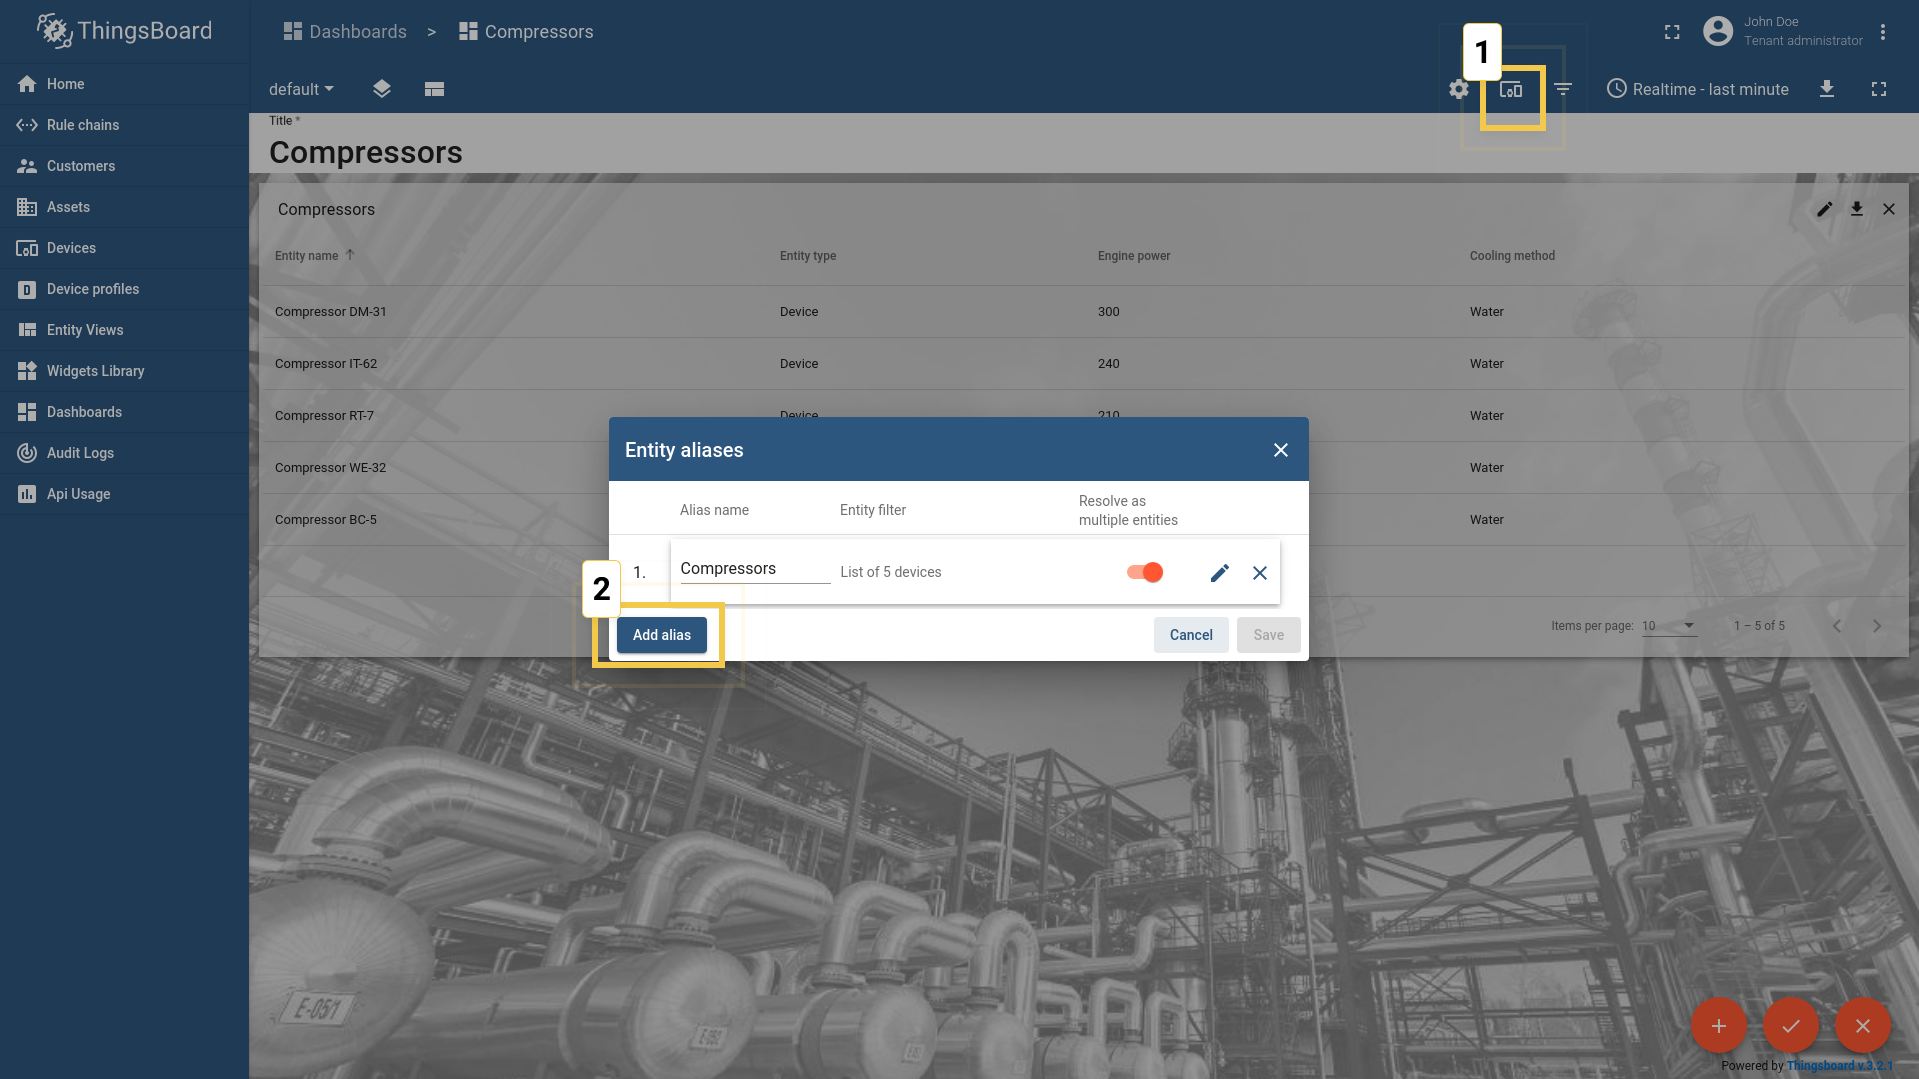The image size is (1919, 1079).
Task: Edit the Compressors alias
Action: 1220,573
